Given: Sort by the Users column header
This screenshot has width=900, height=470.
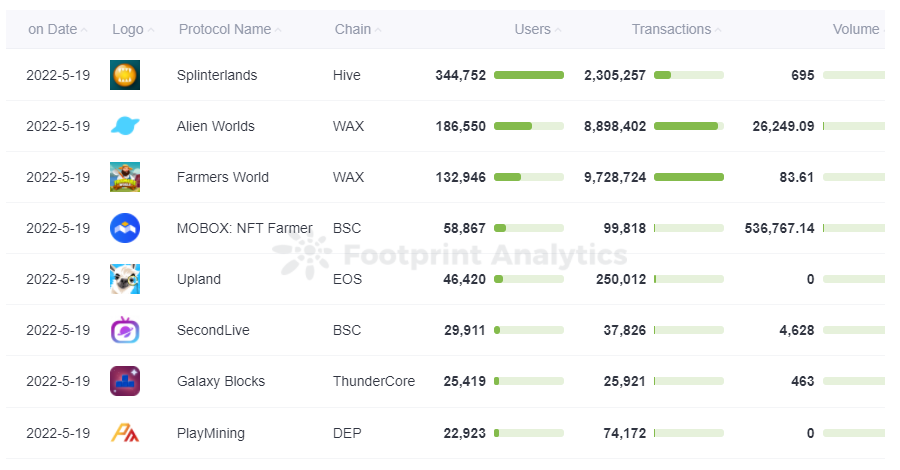Looking at the screenshot, I should point(537,29).
